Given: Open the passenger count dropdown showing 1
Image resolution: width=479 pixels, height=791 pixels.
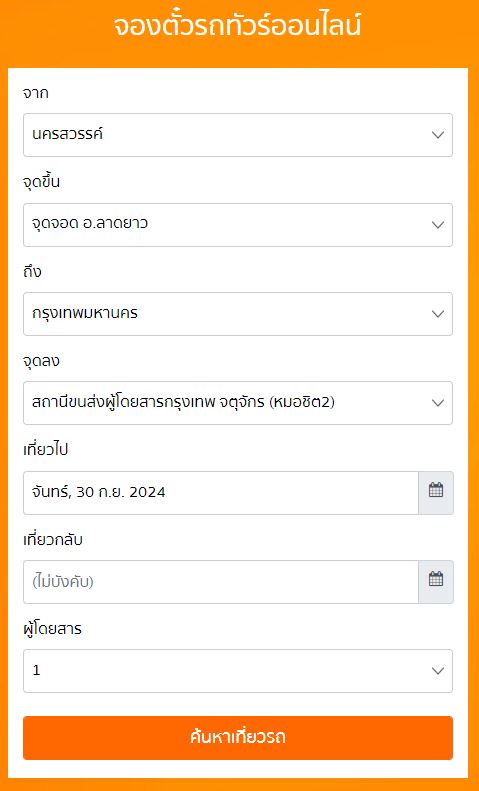Looking at the screenshot, I should coord(238,670).
